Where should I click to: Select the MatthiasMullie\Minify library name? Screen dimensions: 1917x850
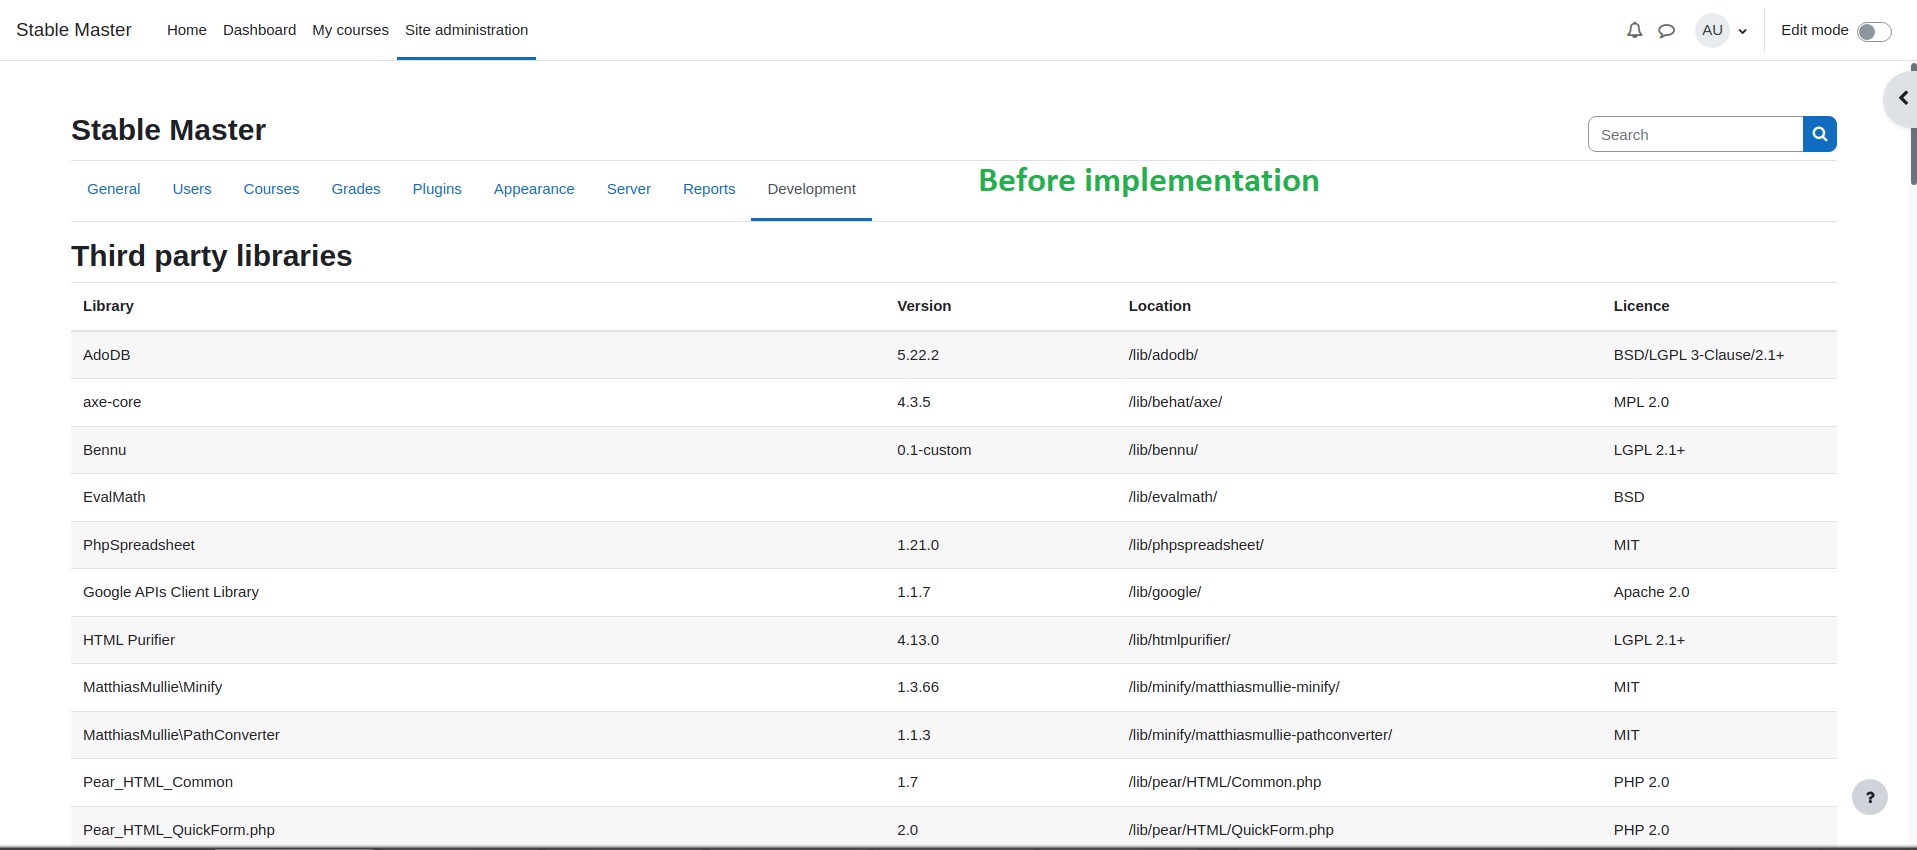(x=152, y=687)
